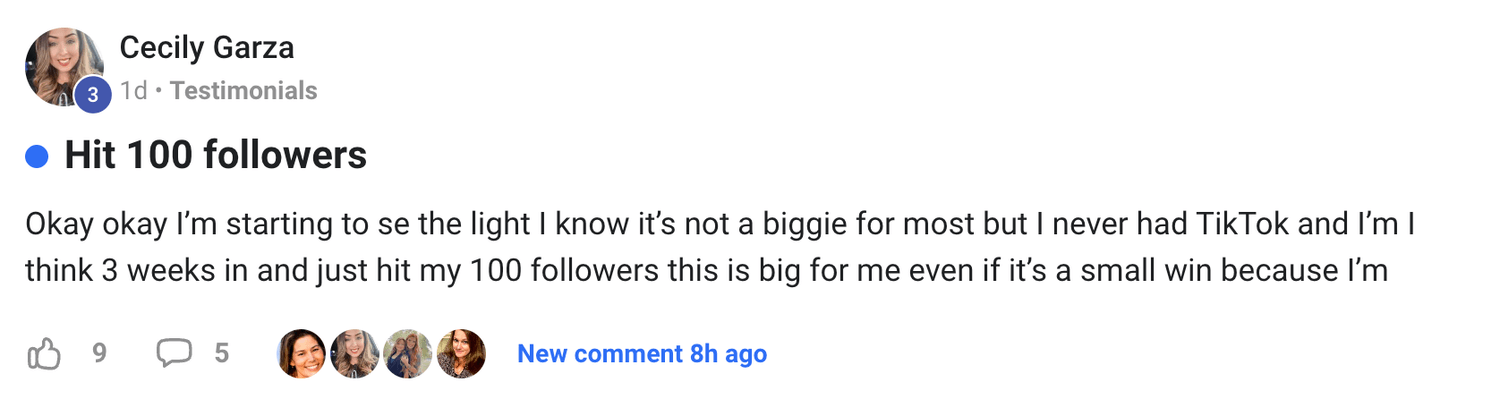Click the 1d post timestamp
Viewport: 1500px width, 406px height.
133,91
